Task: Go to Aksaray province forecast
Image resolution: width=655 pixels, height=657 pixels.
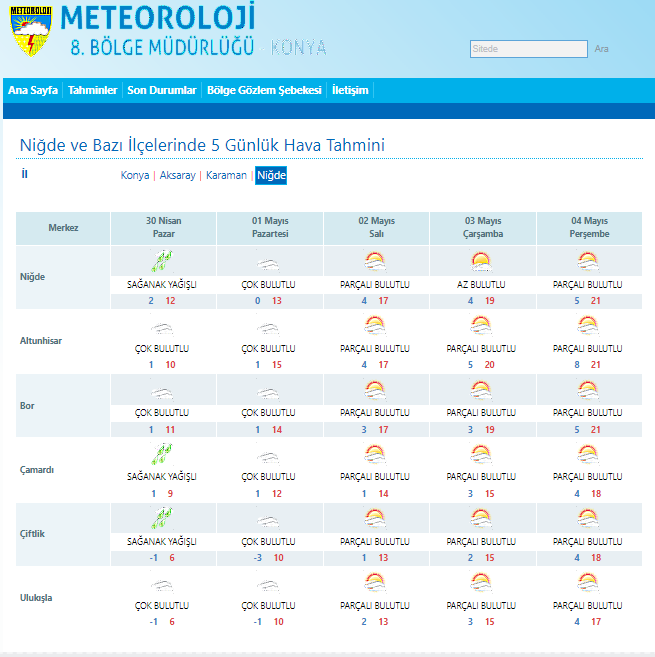Action: pos(178,175)
